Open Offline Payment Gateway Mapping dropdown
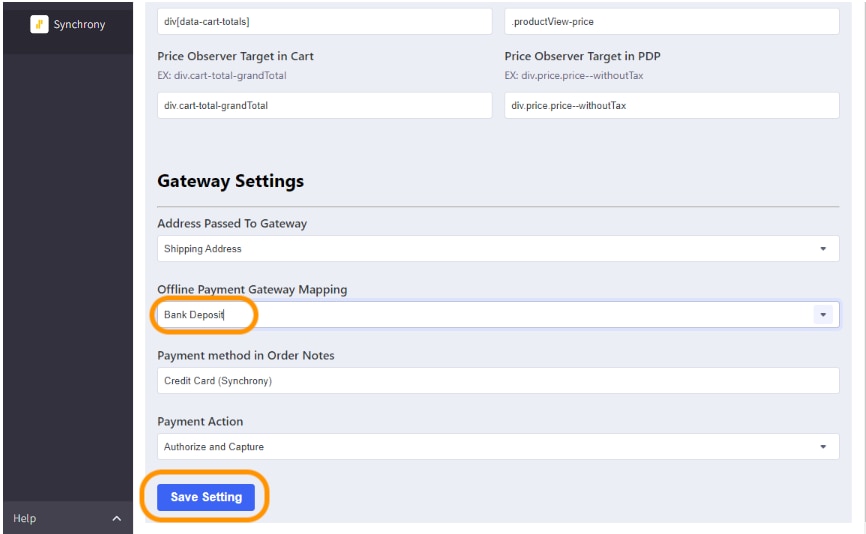 coord(498,315)
